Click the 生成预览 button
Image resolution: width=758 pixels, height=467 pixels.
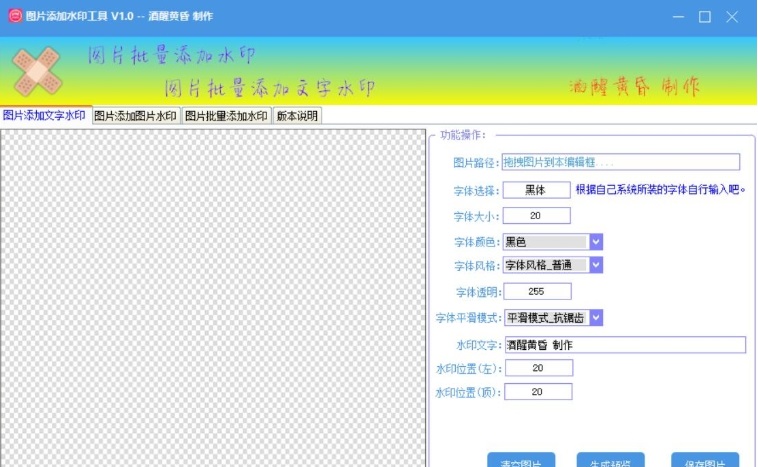pyautogui.click(x=610, y=460)
